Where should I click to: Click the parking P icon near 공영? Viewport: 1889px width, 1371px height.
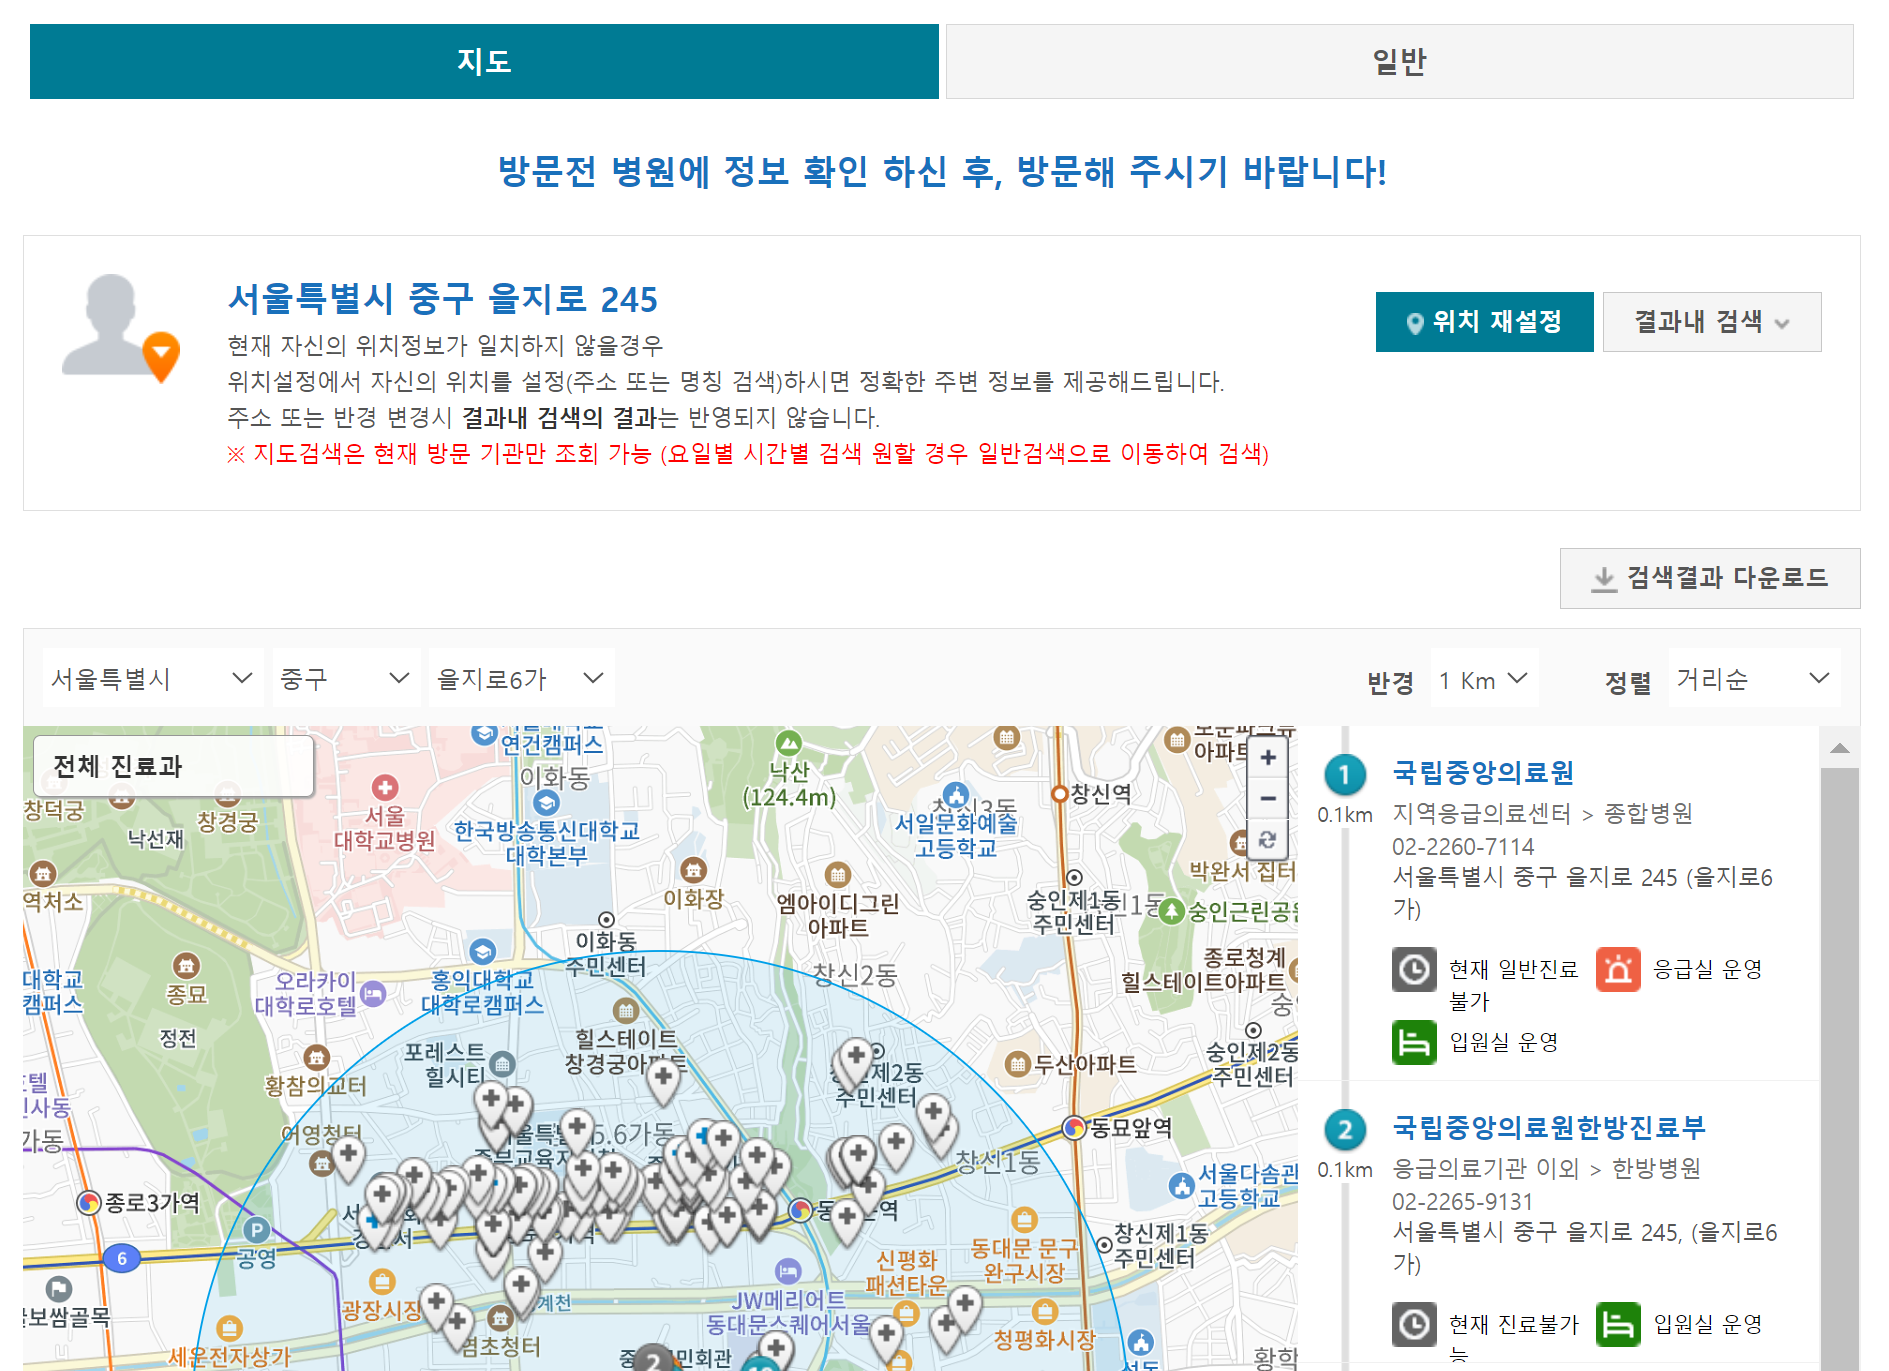point(256,1230)
